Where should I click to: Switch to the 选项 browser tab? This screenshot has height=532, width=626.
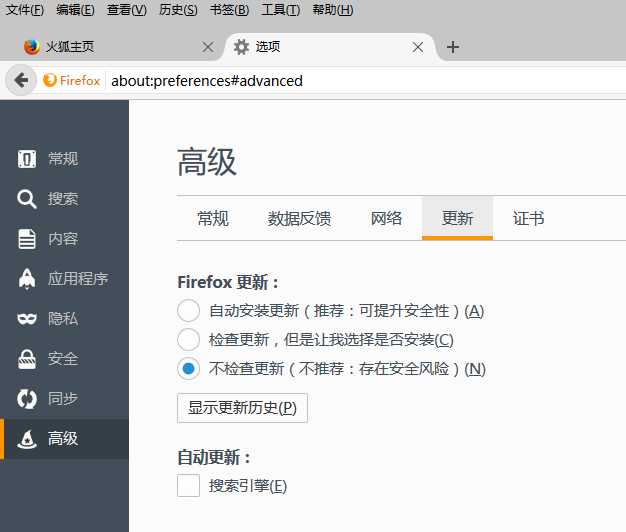[331, 47]
